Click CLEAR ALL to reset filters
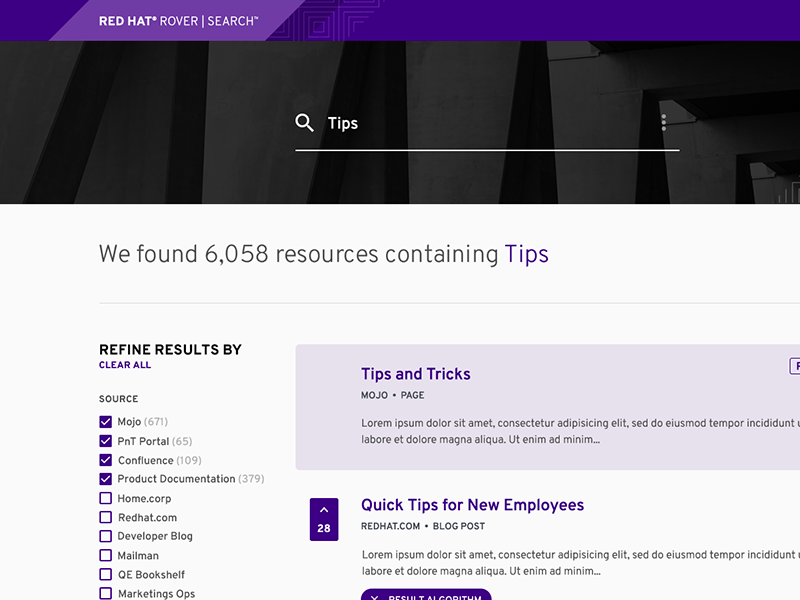 (124, 365)
